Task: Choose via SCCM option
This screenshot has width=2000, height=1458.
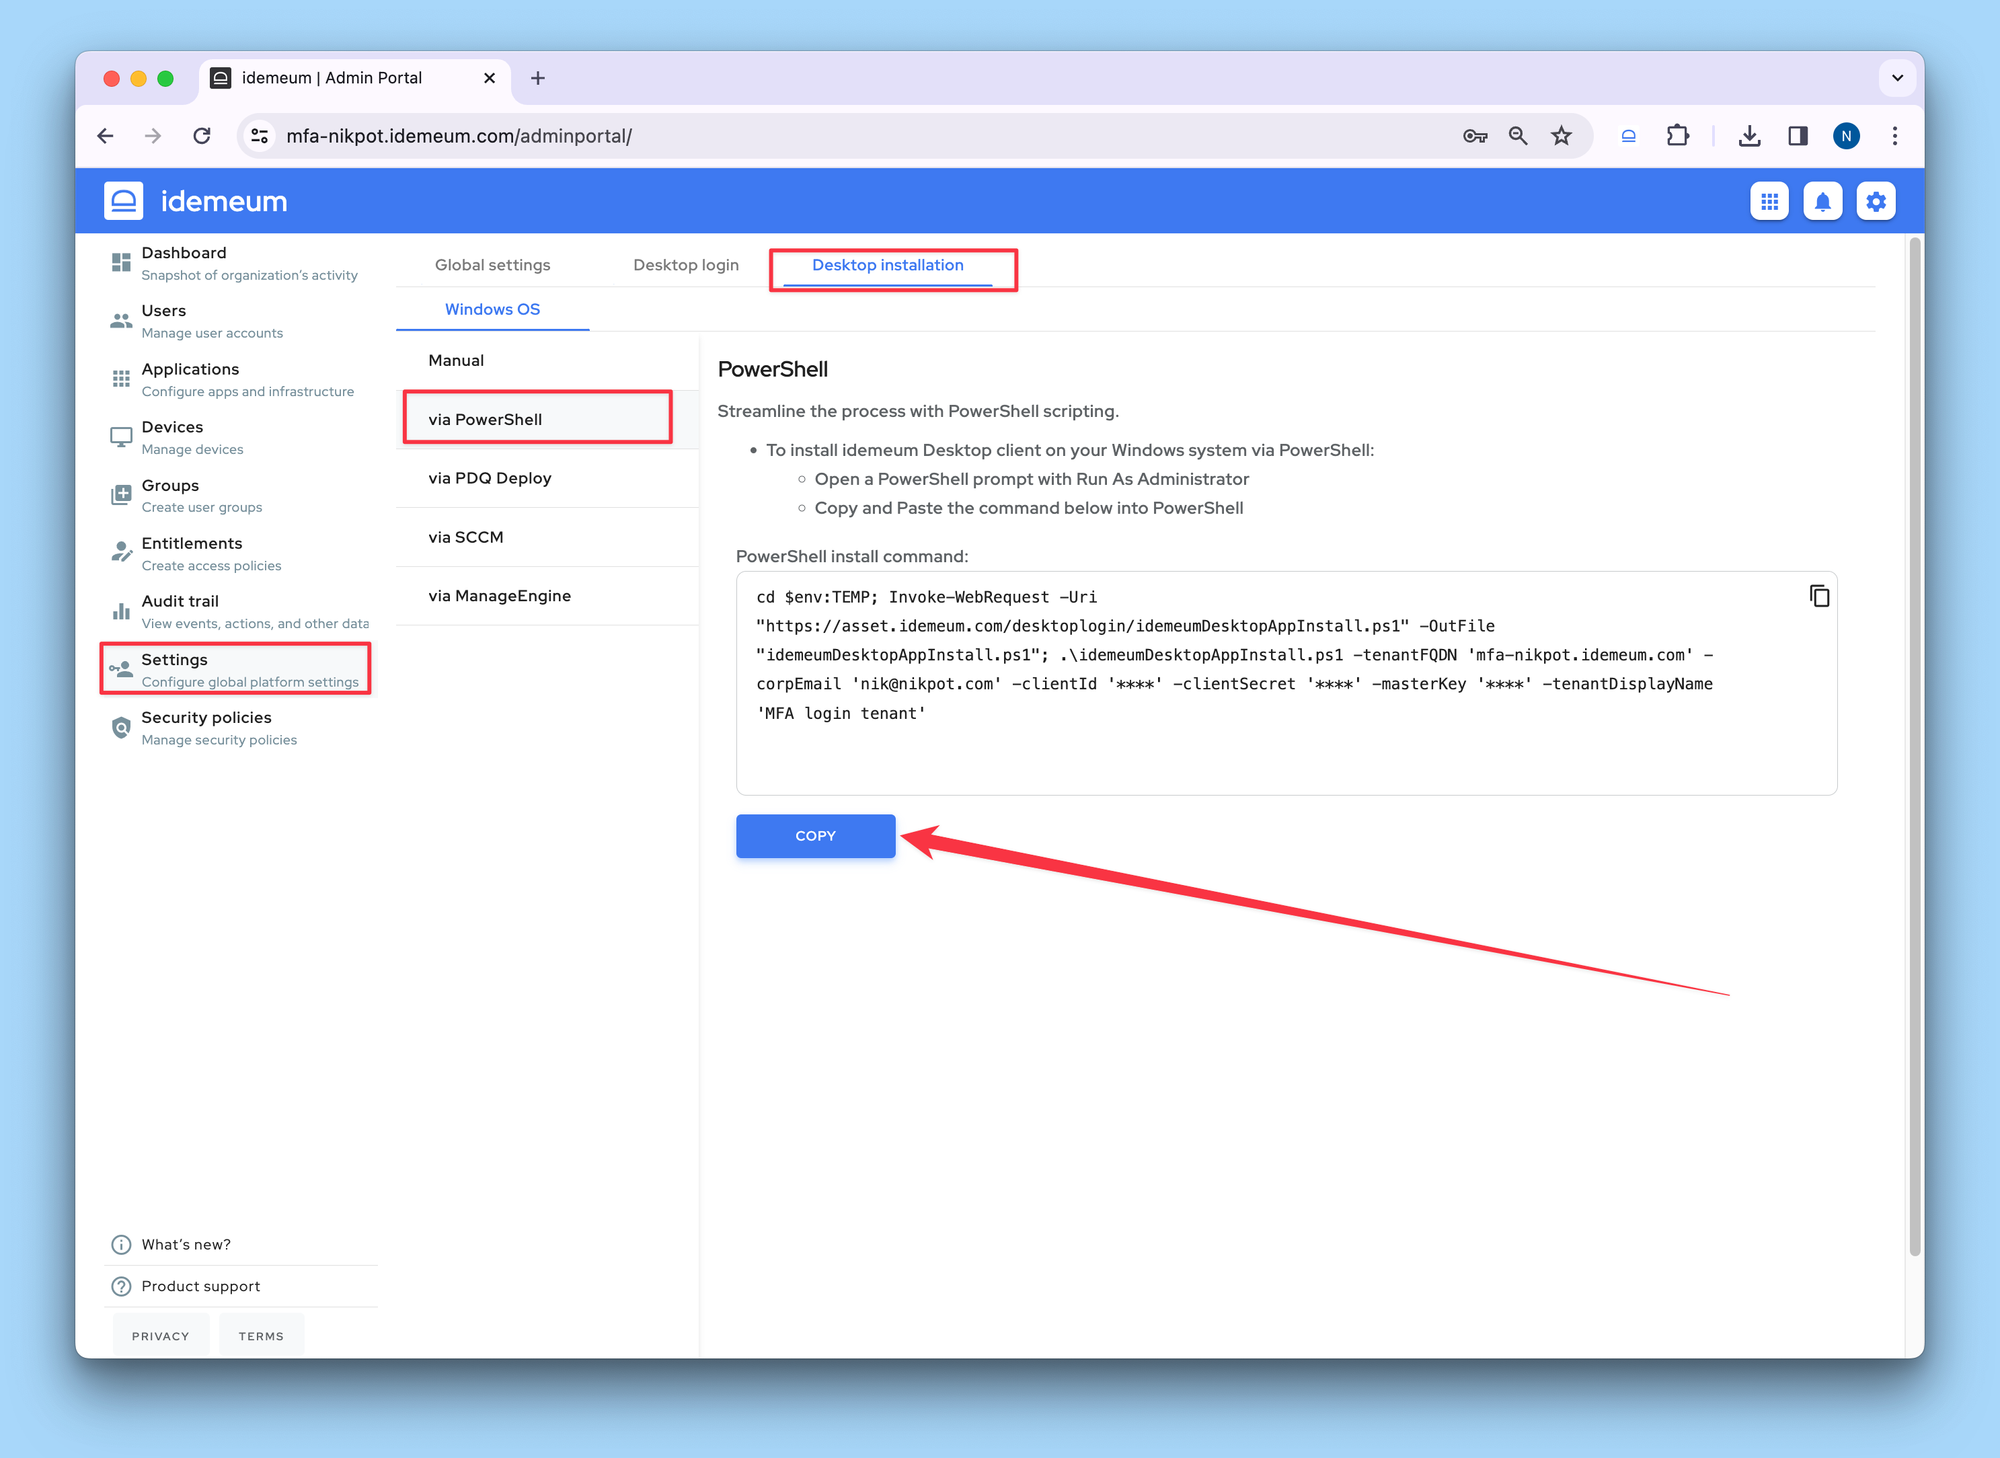Action: pos(547,537)
